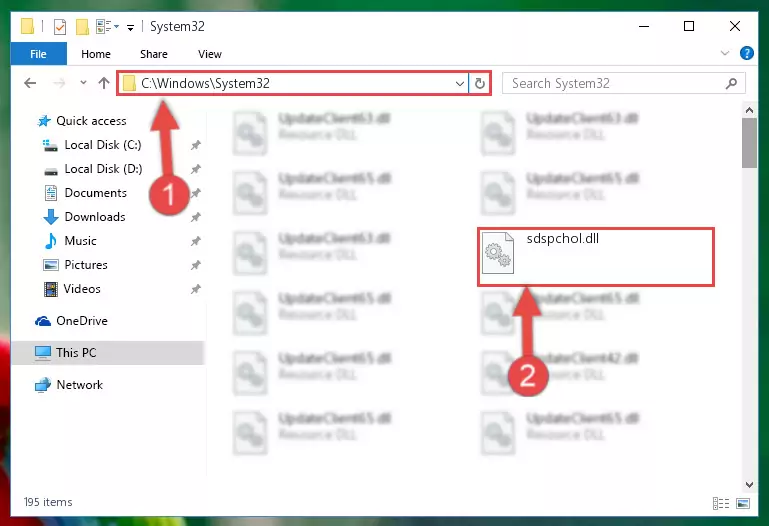This screenshot has height=526, width=769.
Task: Go up one folder level
Action: click(x=103, y=83)
